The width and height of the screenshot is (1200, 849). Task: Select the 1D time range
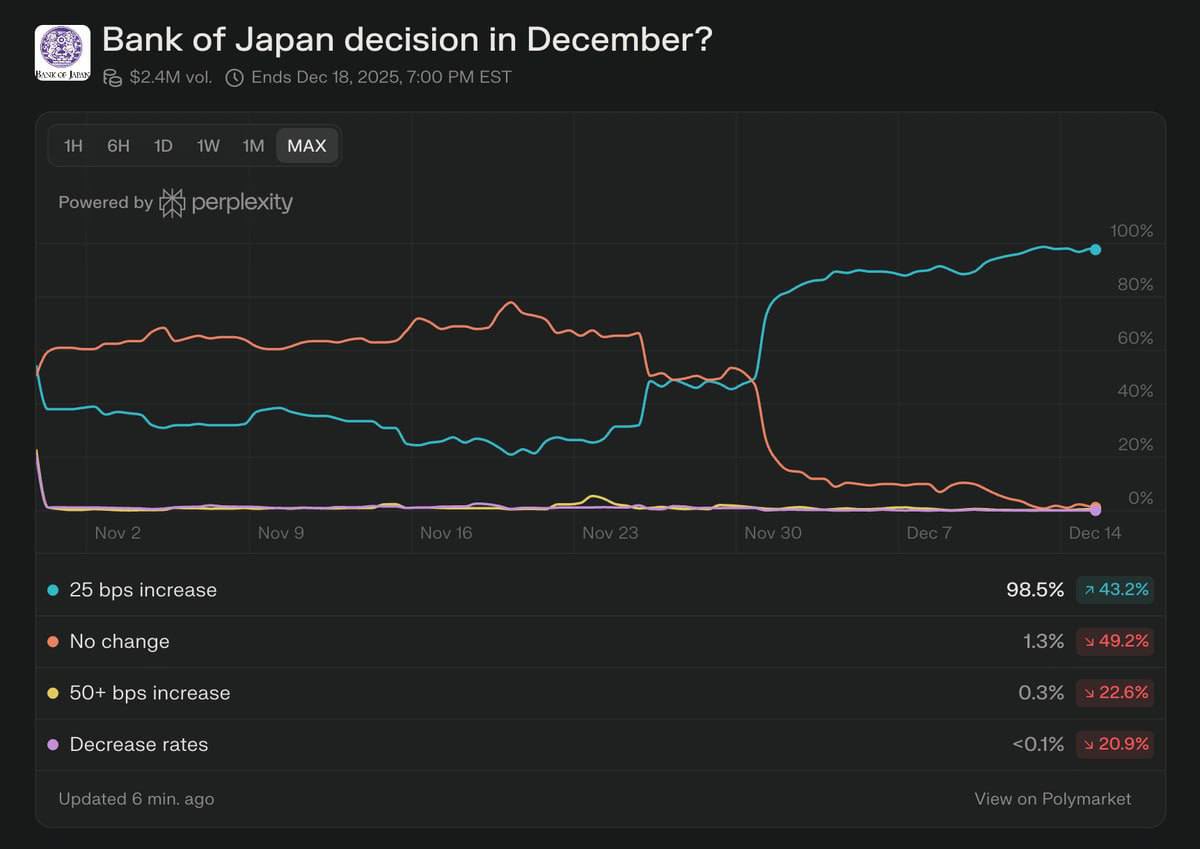pos(162,146)
